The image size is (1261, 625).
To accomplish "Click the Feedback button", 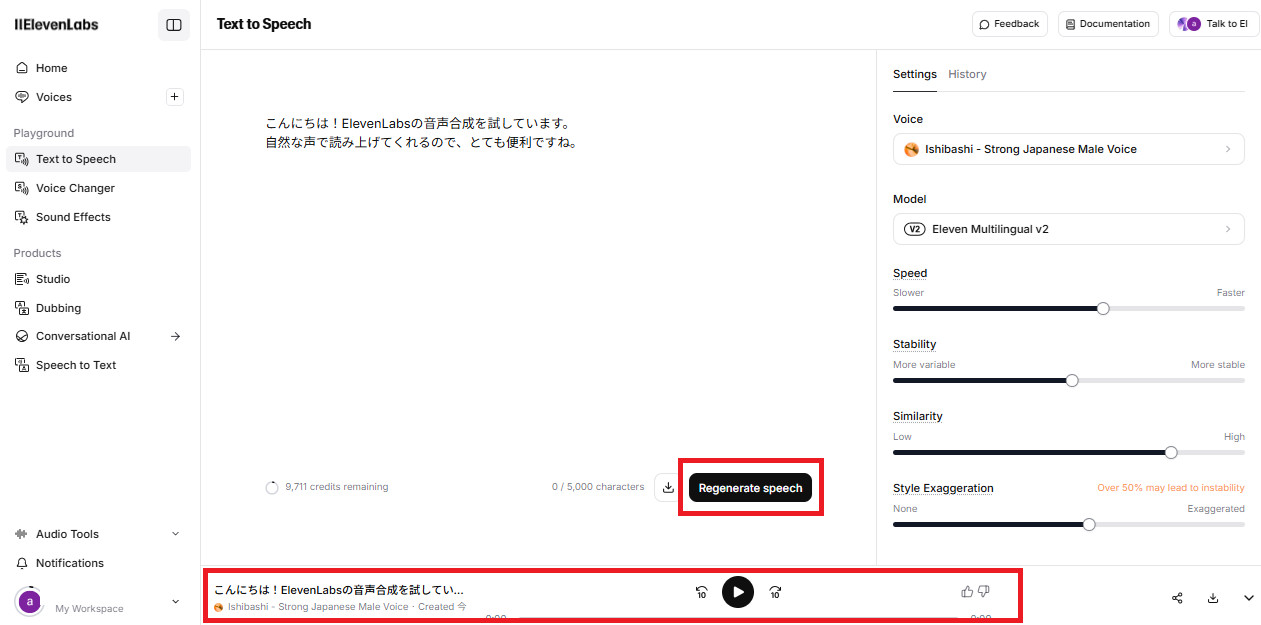I will click(x=1009, y=24).
